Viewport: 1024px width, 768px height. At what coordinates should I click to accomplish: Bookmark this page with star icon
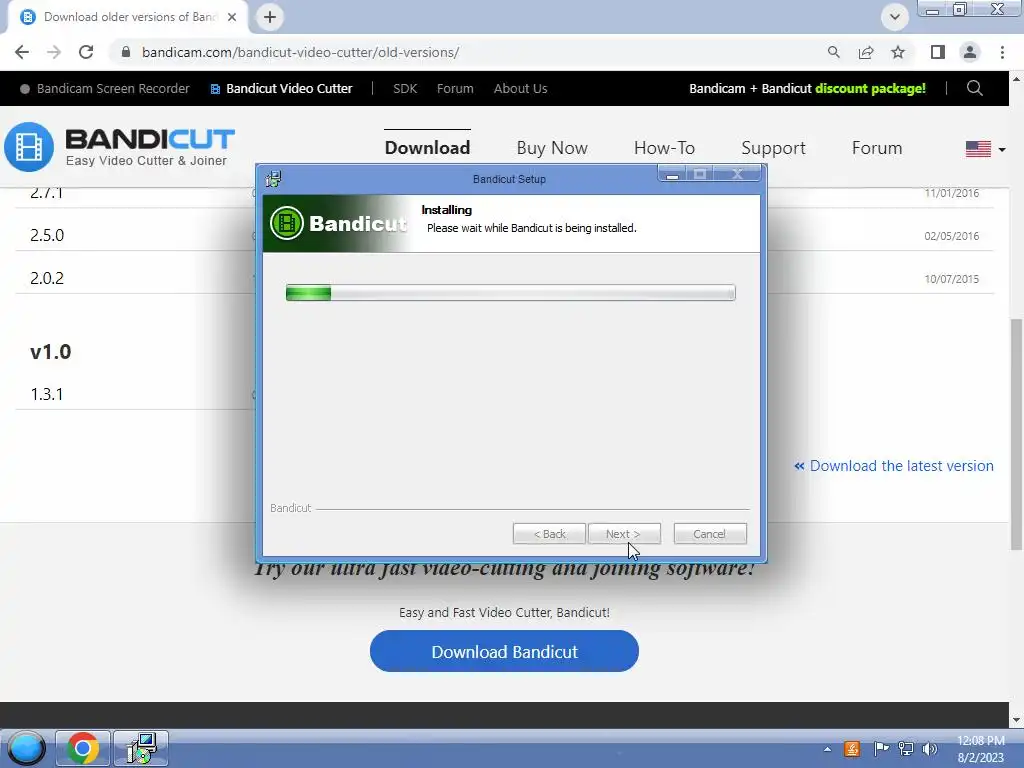click(898, 52)
